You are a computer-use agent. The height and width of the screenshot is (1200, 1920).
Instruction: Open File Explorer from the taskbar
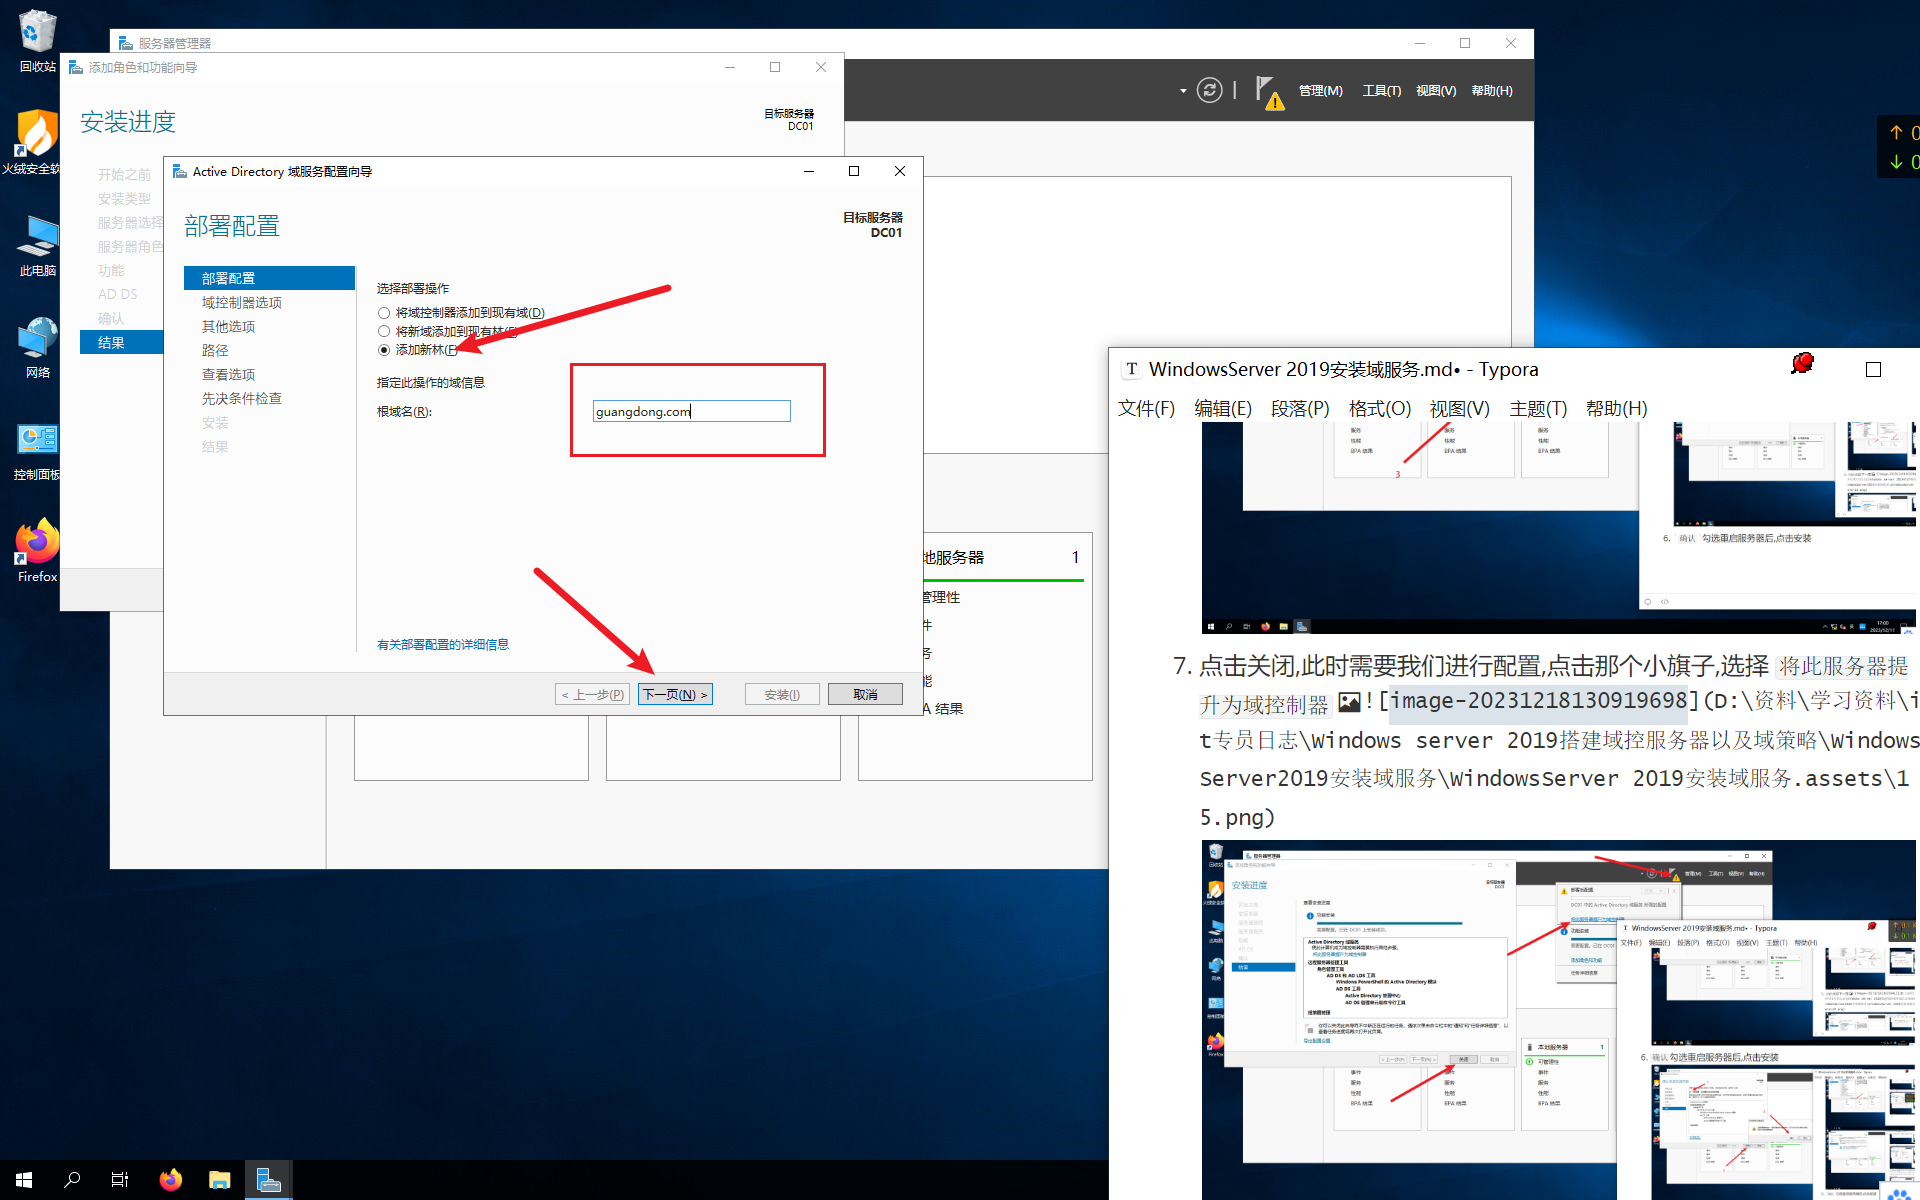(x=219, y=1180)
